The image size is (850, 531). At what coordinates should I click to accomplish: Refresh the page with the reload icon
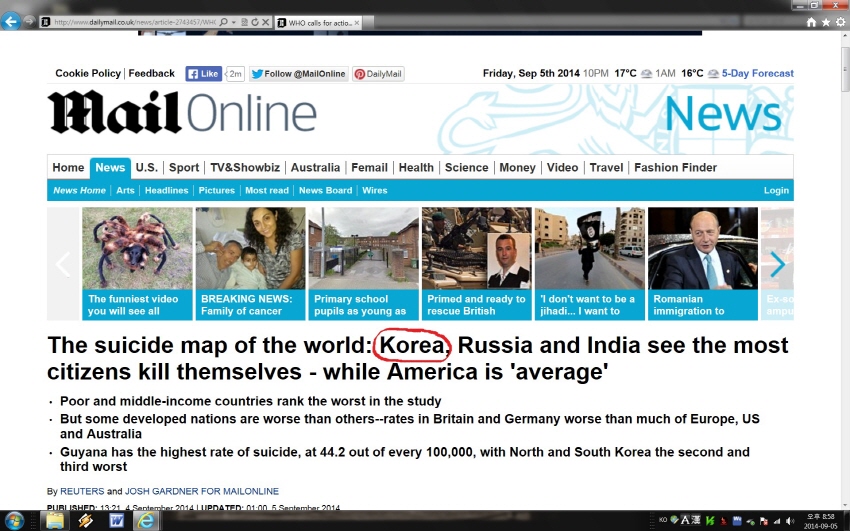tap(255, 22)
